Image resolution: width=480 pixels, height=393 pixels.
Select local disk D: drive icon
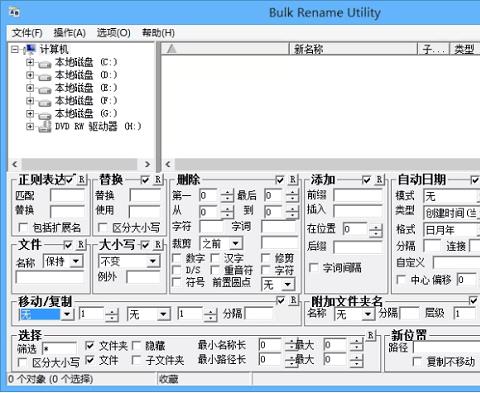45,77
